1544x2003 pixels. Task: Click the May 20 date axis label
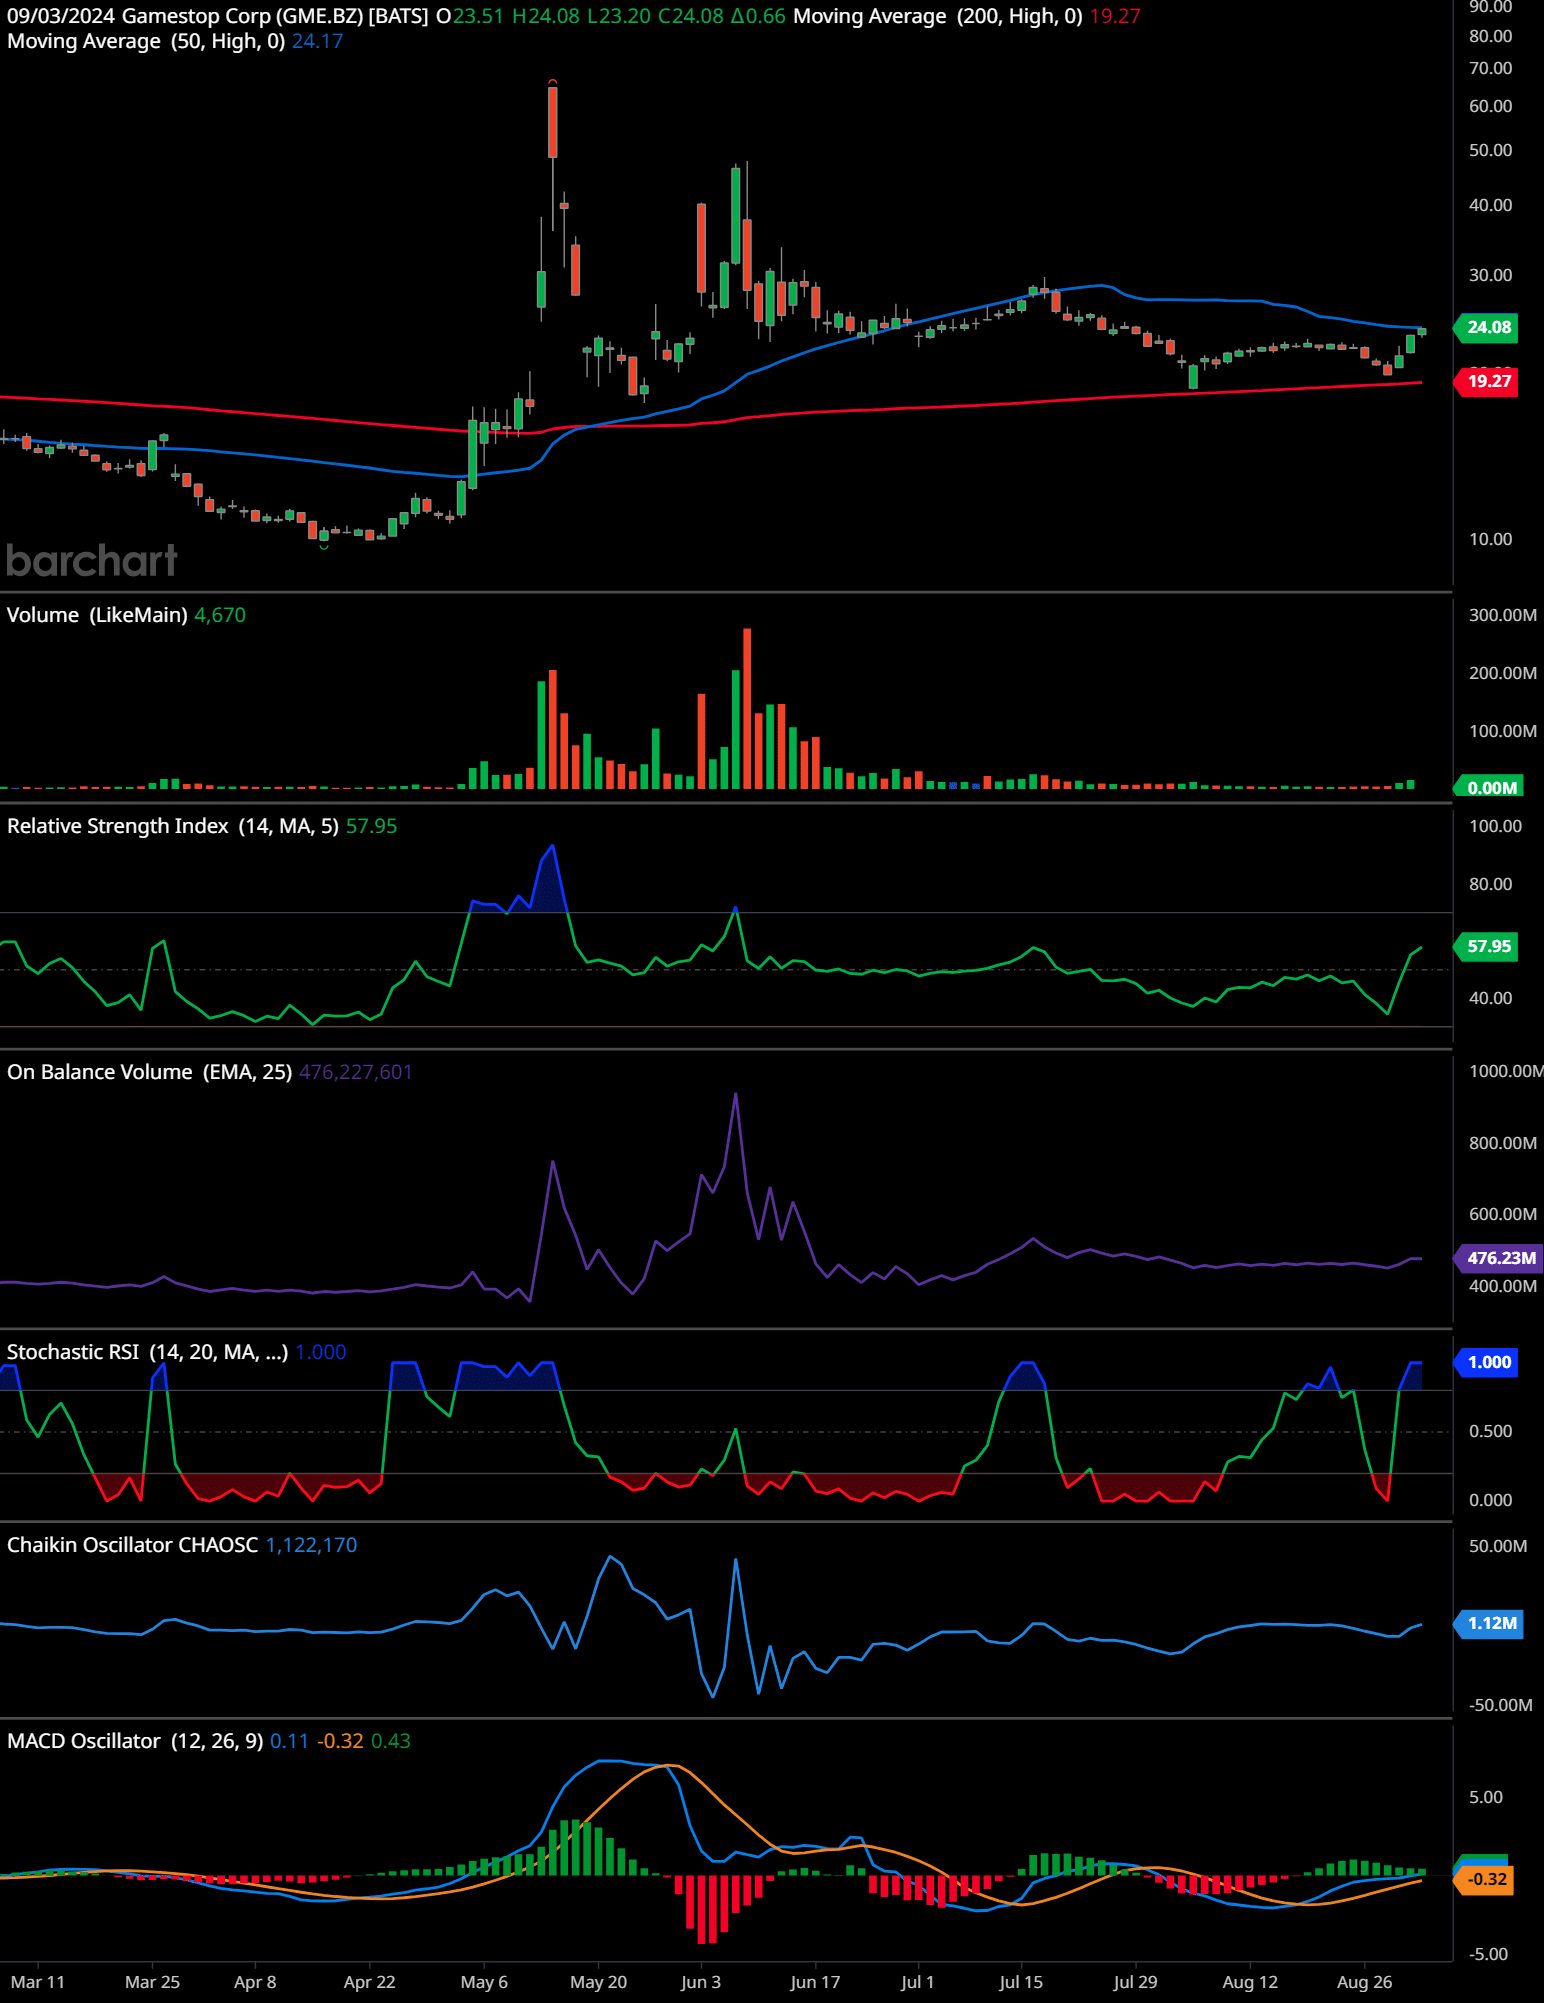point(598,1982)
